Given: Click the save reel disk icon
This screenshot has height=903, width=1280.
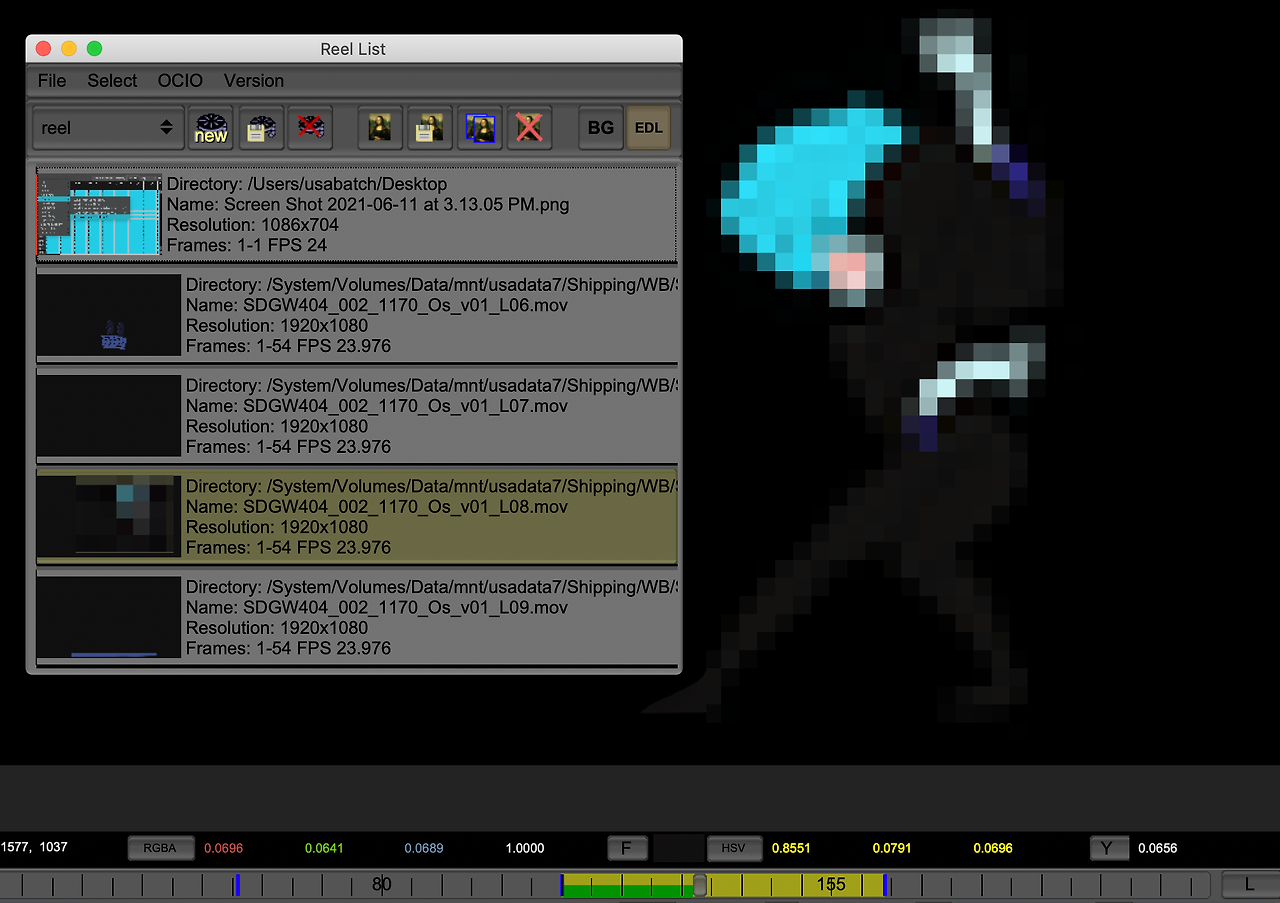Looking at the screenshot, I should [261, 128].
